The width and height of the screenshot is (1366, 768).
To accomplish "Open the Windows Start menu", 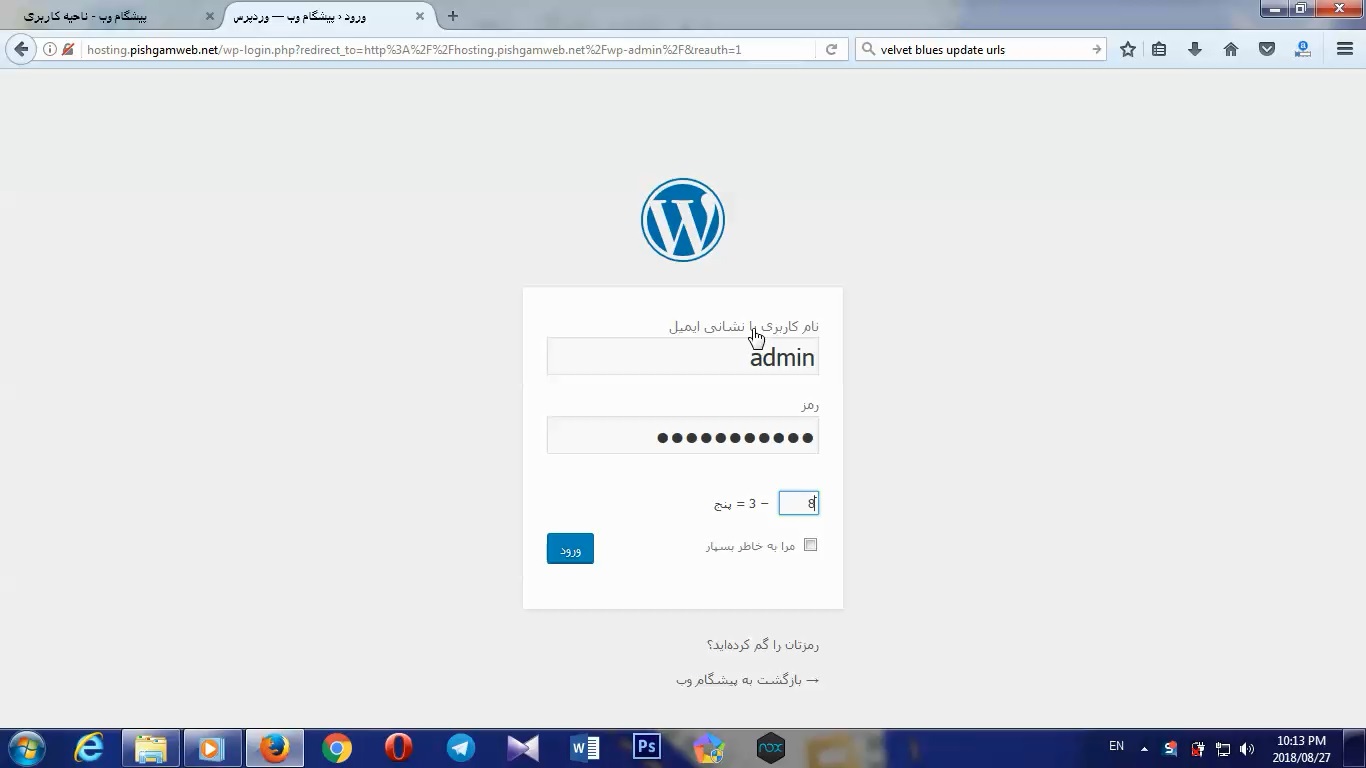I will (x=26, y=748).
